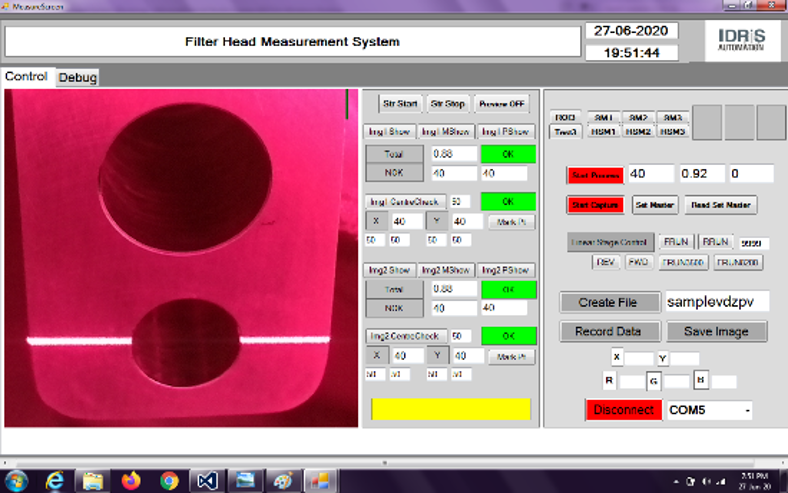Click the Str Start button
This screenshot has width=788, height=493.
tap(400, 104)
